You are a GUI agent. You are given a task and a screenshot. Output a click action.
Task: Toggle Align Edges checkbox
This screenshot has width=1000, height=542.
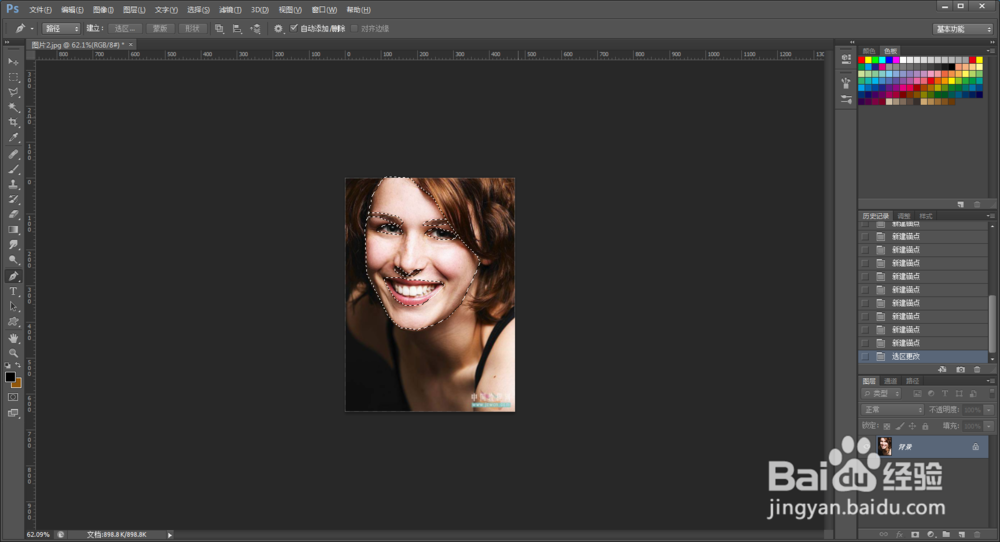coord(355,28)
